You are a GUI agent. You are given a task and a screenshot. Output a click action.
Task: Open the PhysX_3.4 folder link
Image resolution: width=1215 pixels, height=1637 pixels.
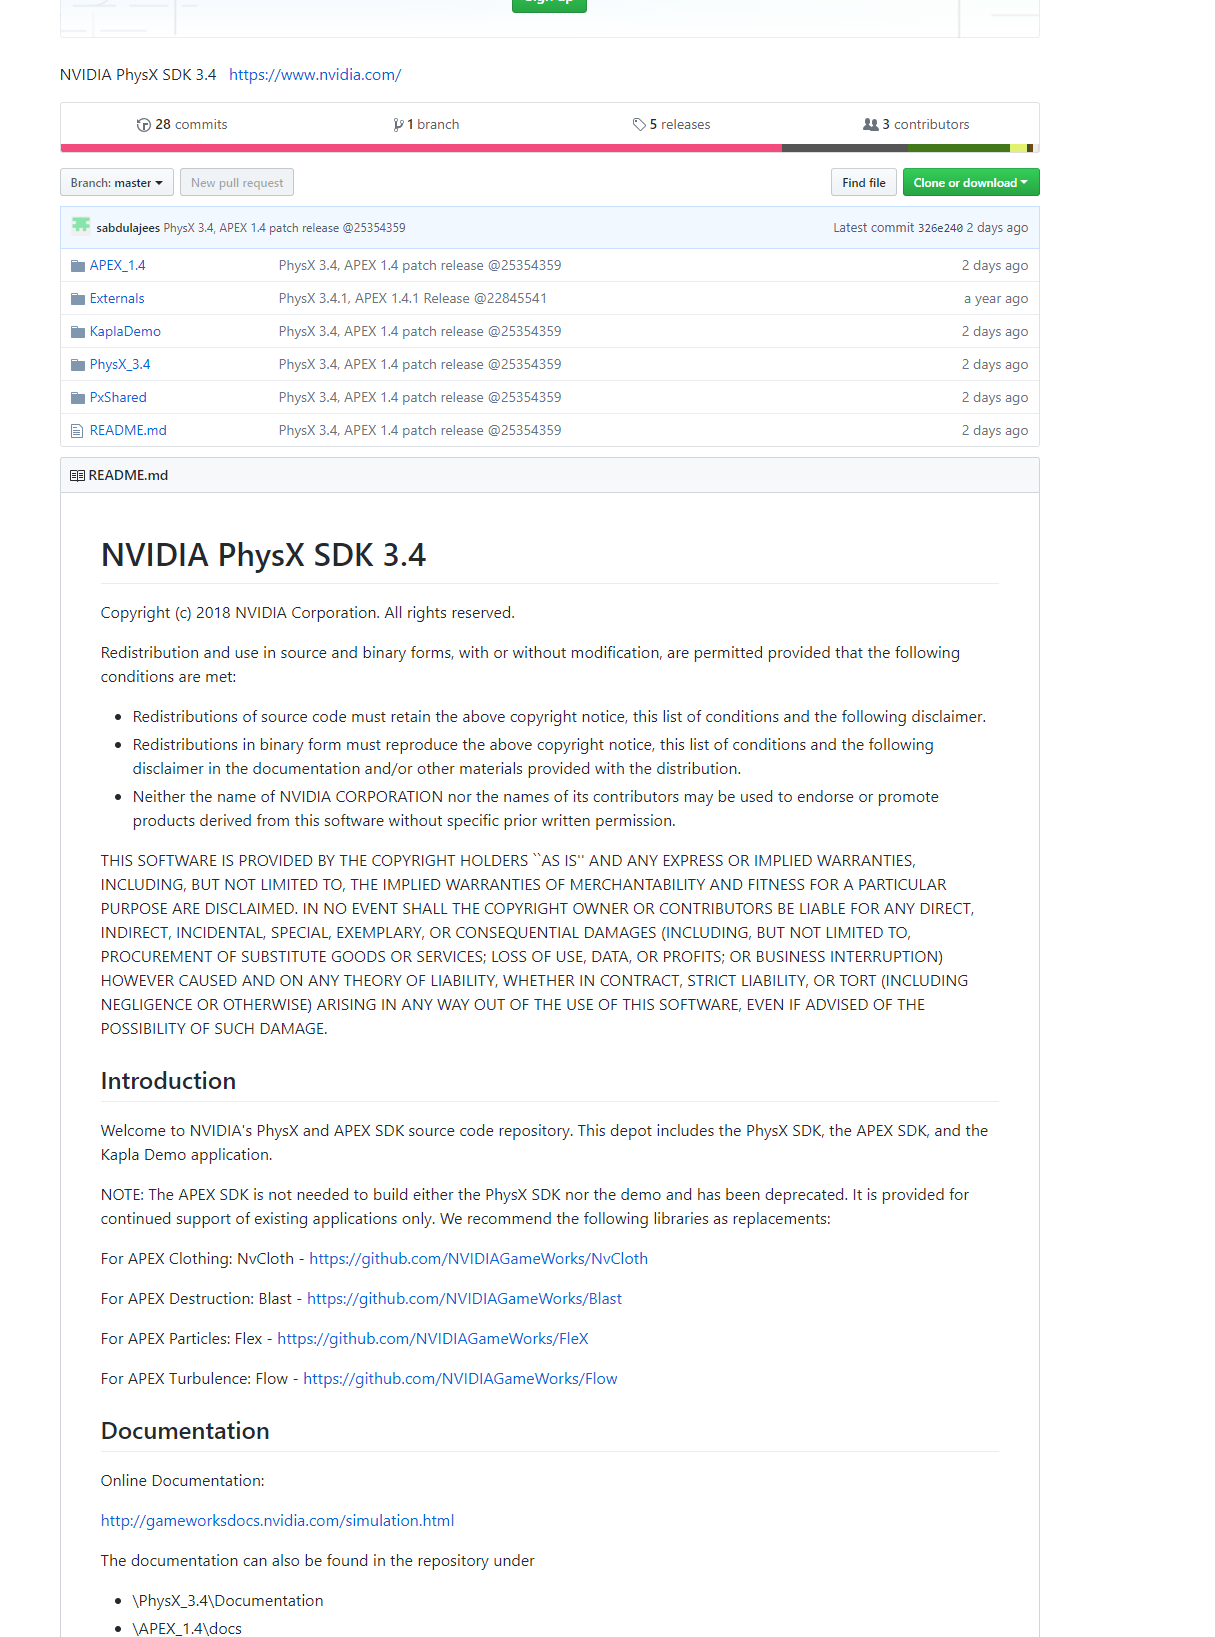tap(120, 365)
